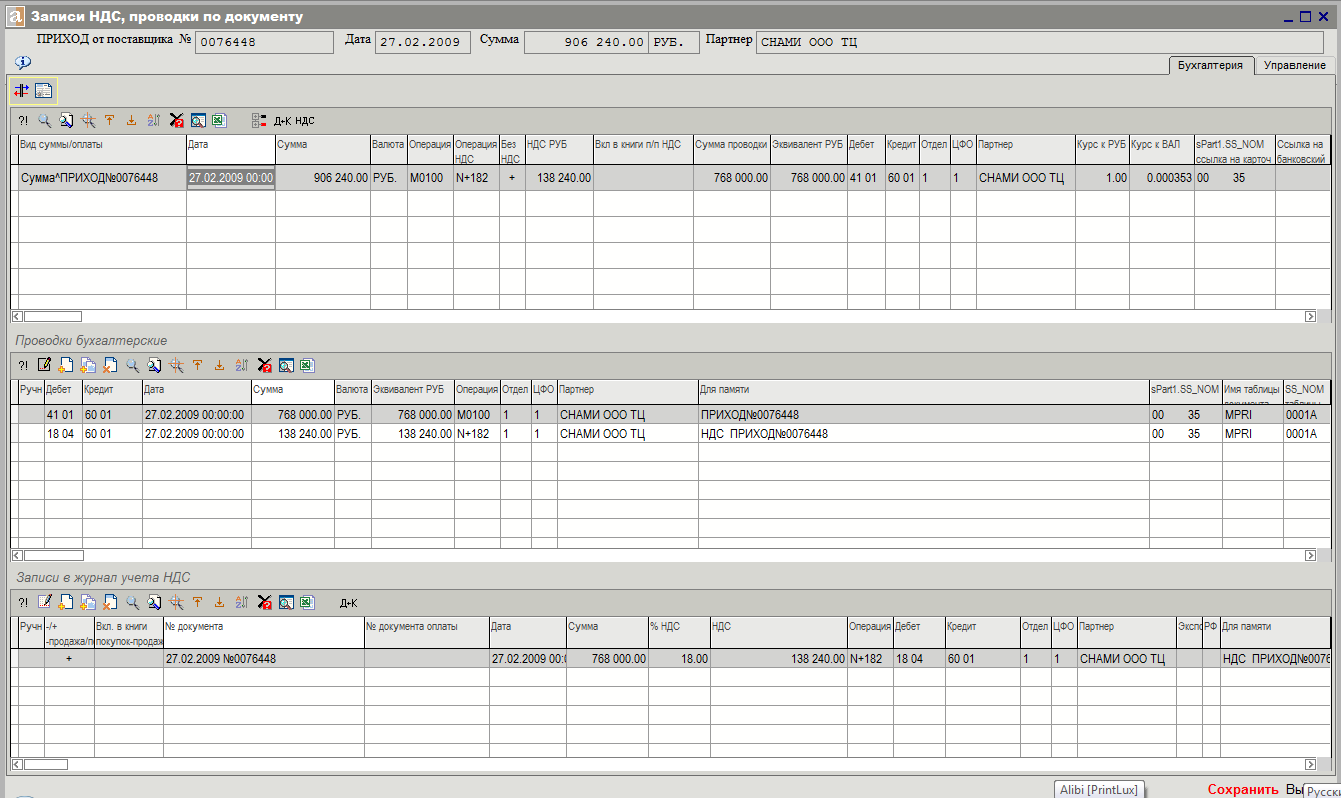Click Excel export icon in журнал НДС toolbar
The width and height of the screenshot is (1341, 798).
tap(307, 602)
